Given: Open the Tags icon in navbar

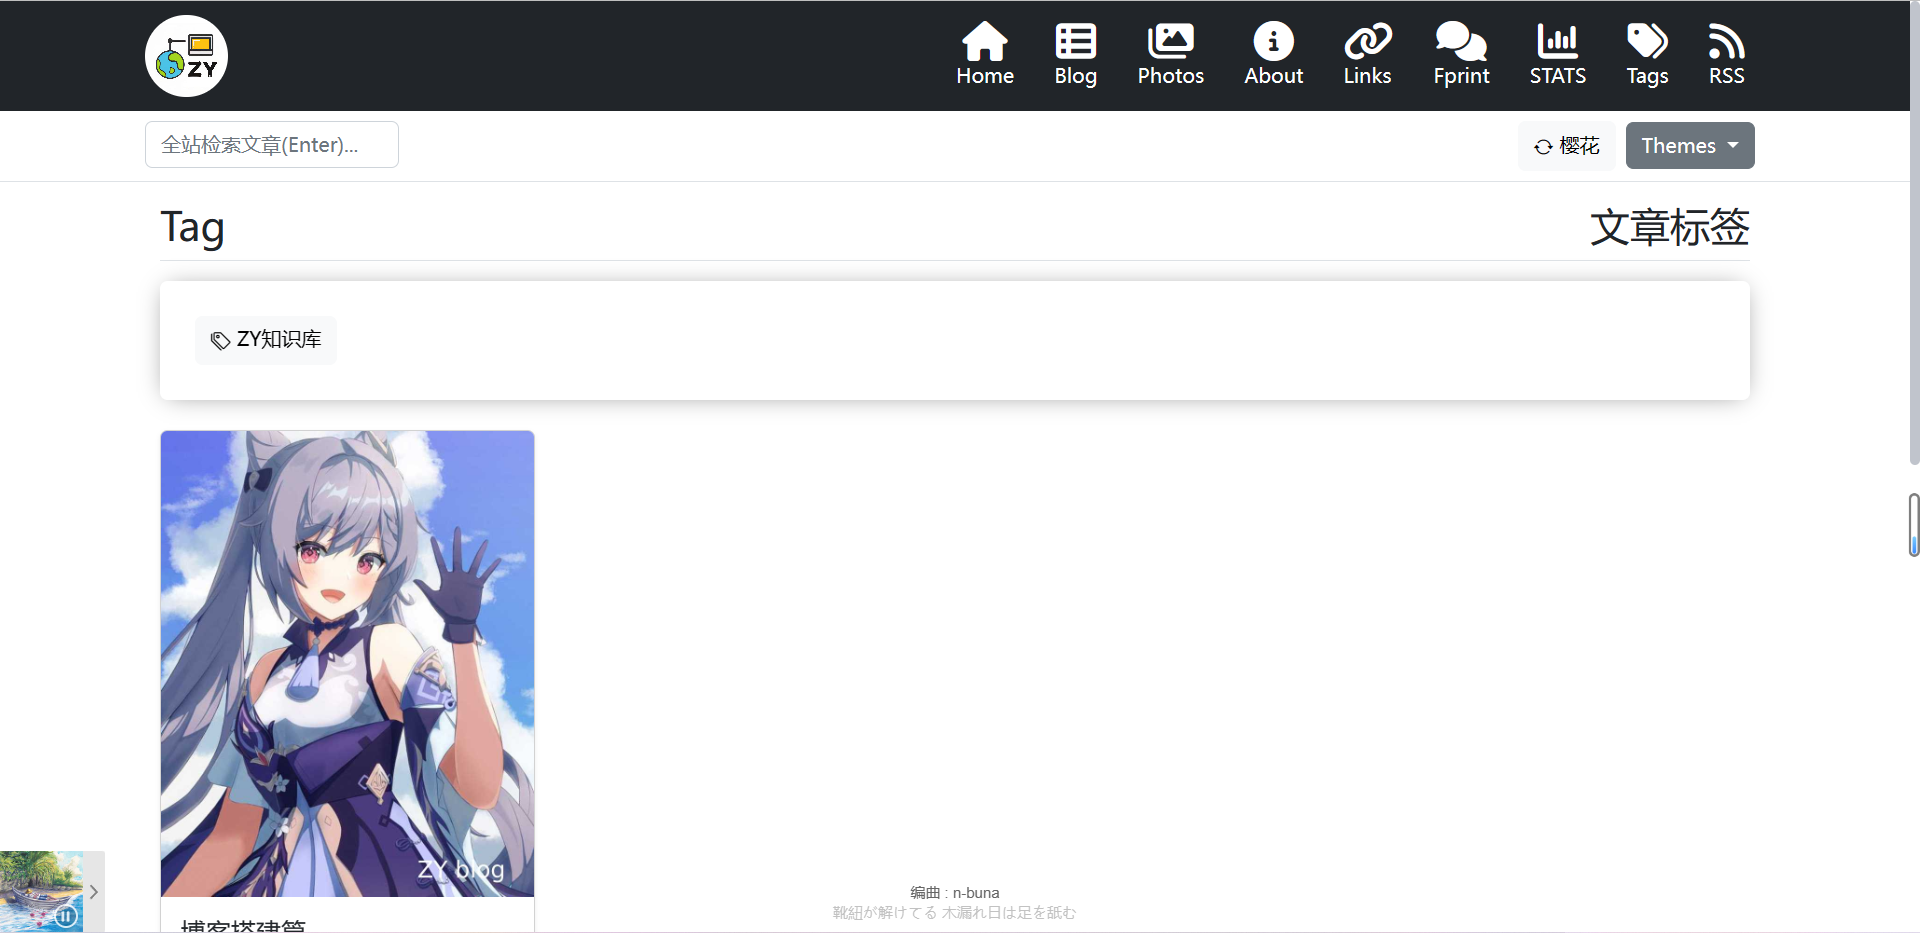Looking at the screenshot, I should (x=1647, y=41).
